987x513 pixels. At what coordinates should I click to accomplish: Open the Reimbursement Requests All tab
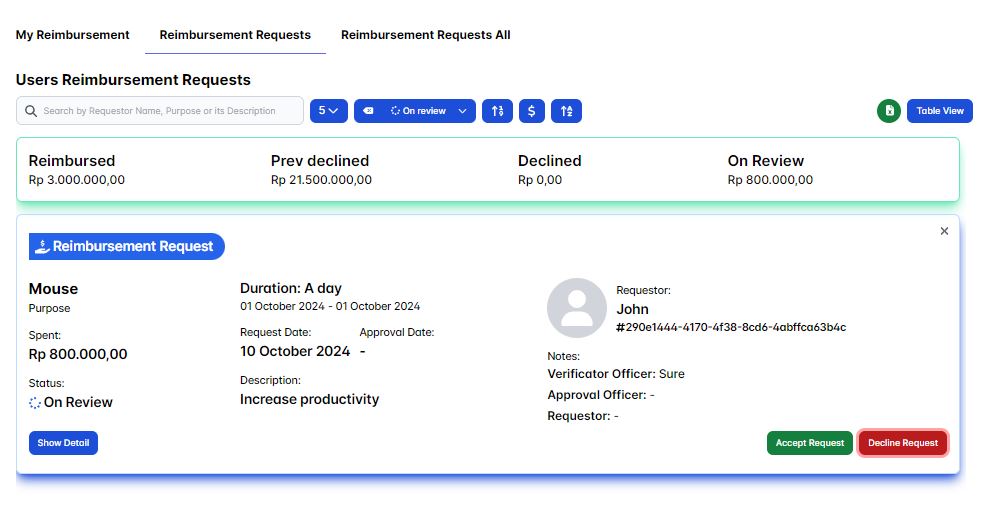[425, 35]
